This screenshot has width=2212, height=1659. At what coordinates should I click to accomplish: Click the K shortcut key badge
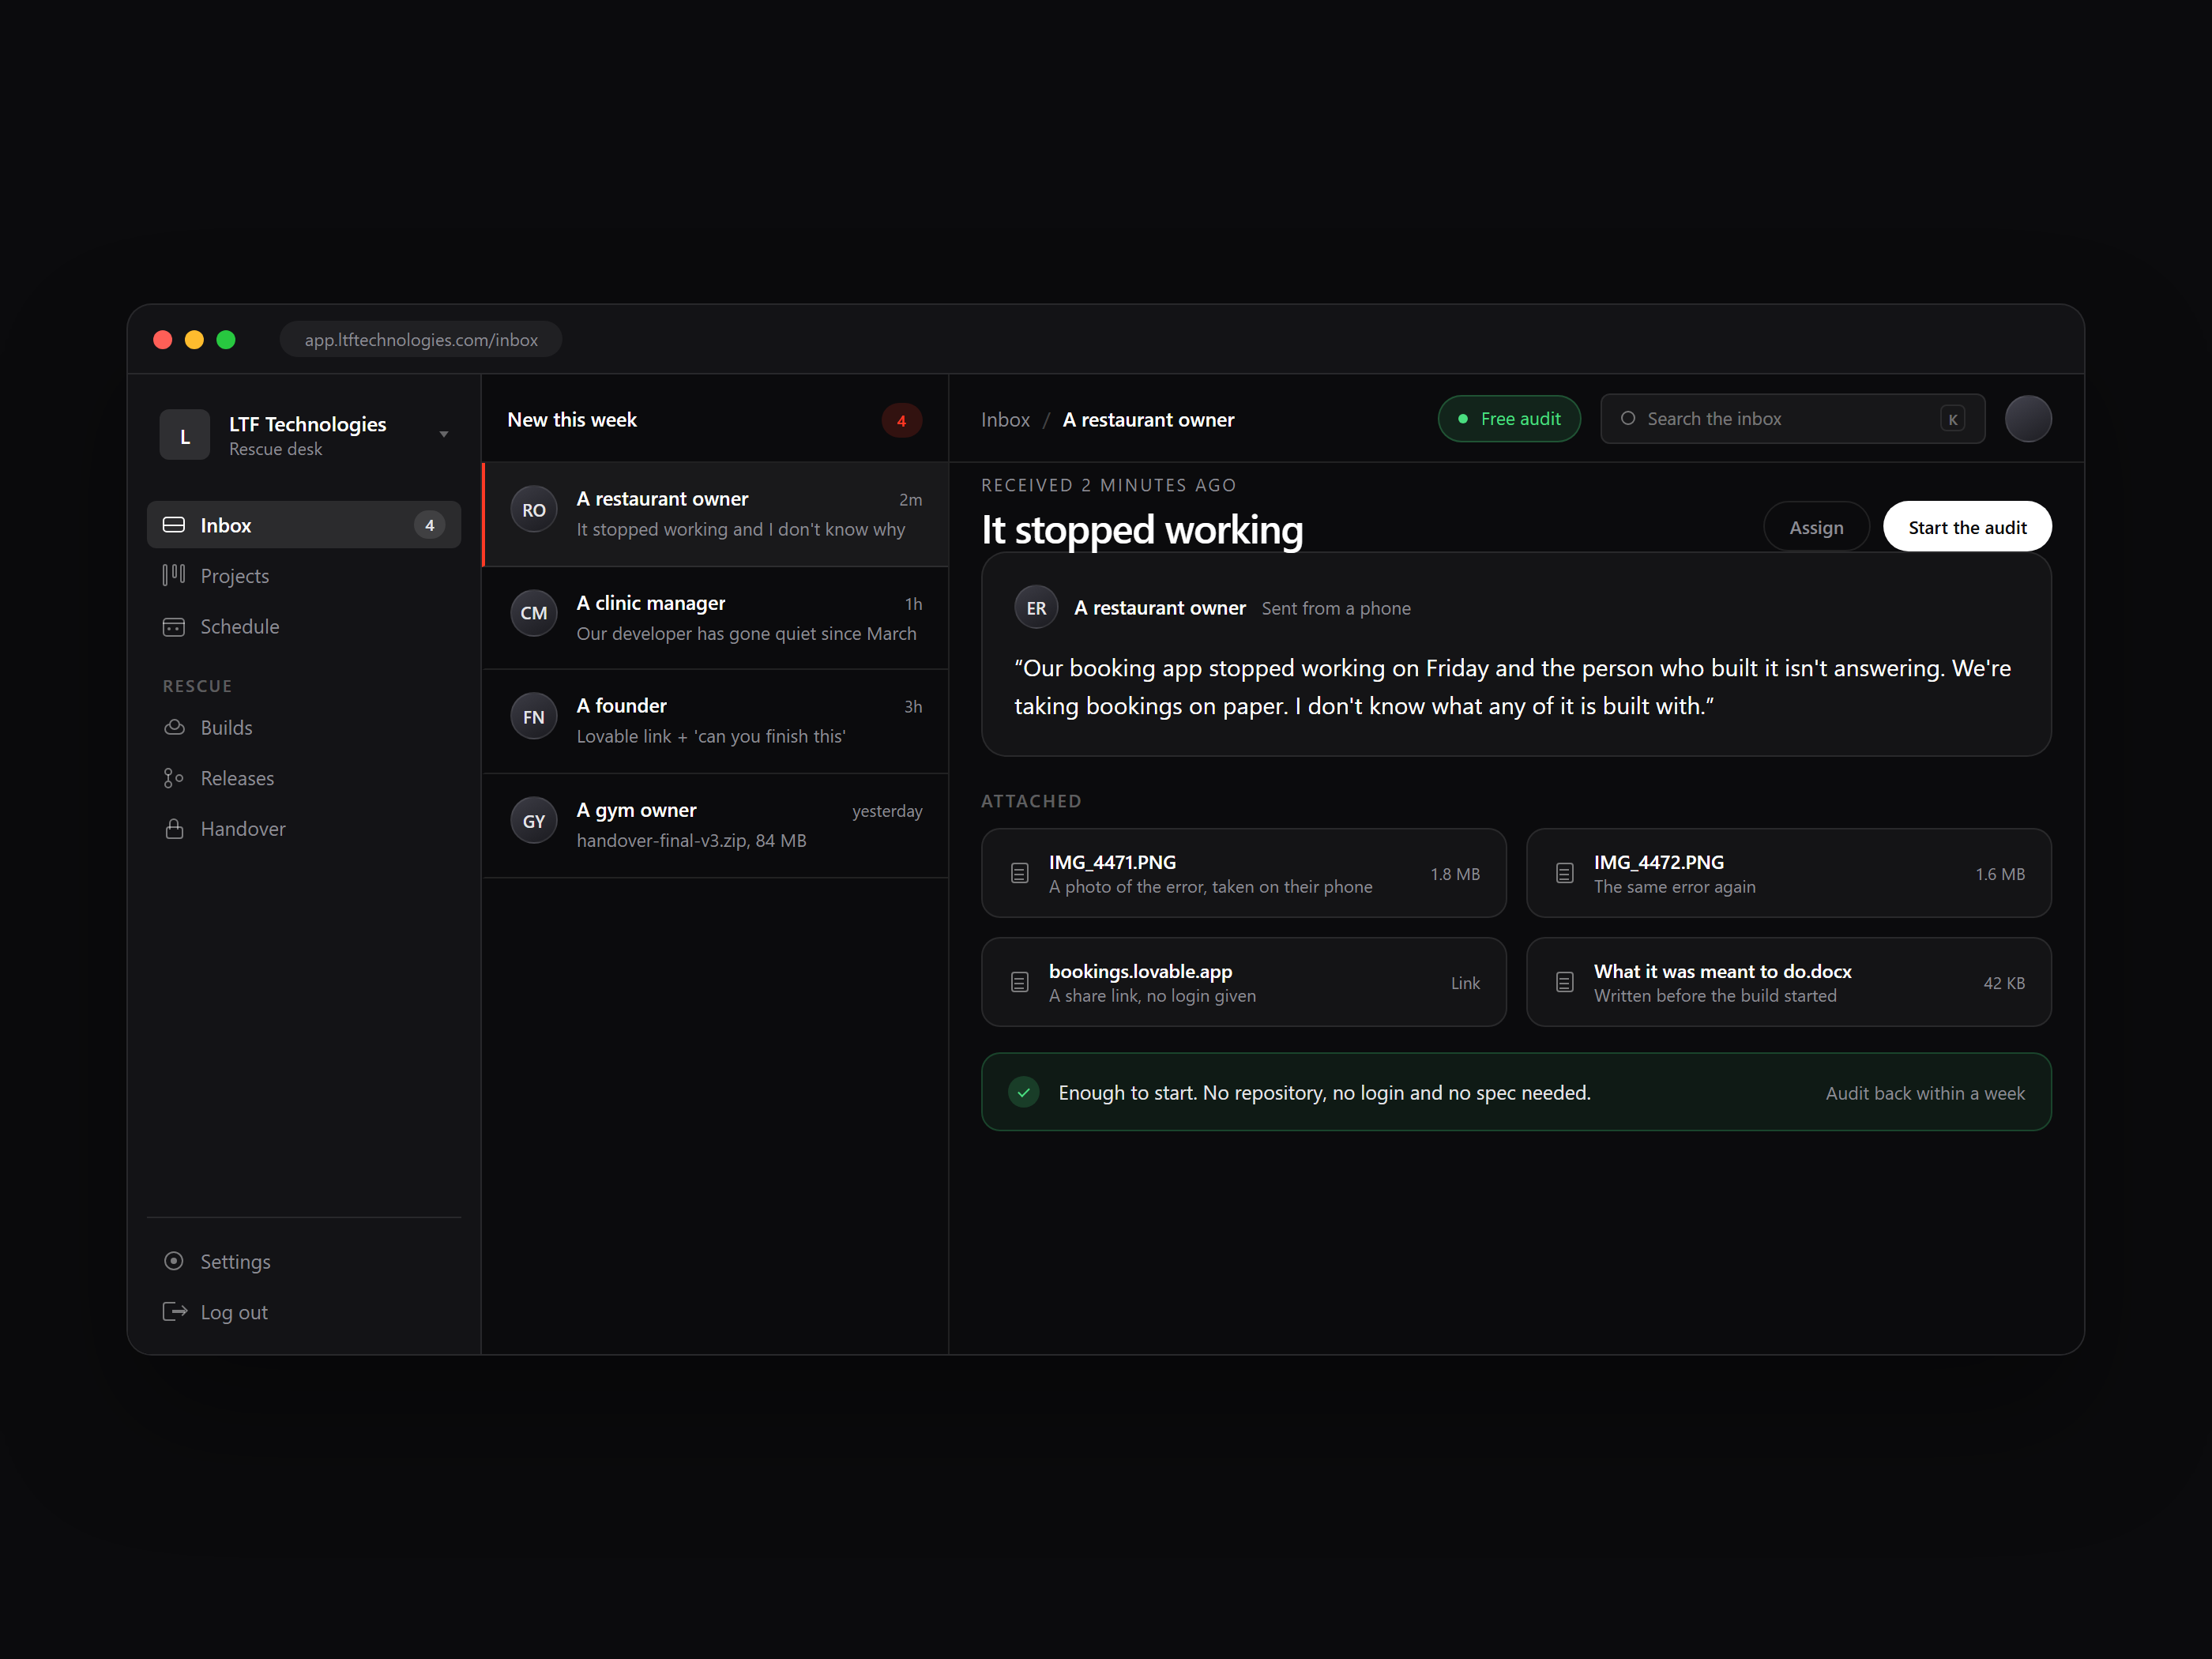(x=1952, y=419)
